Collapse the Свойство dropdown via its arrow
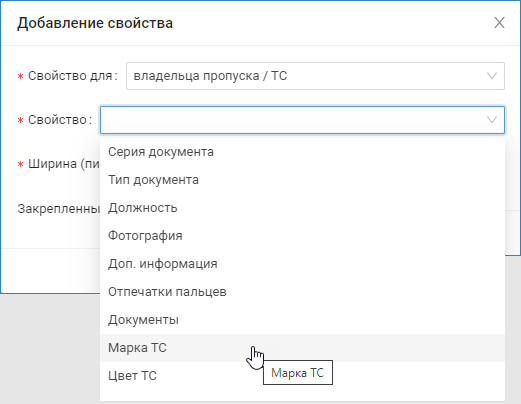 (x=492, y=120)
